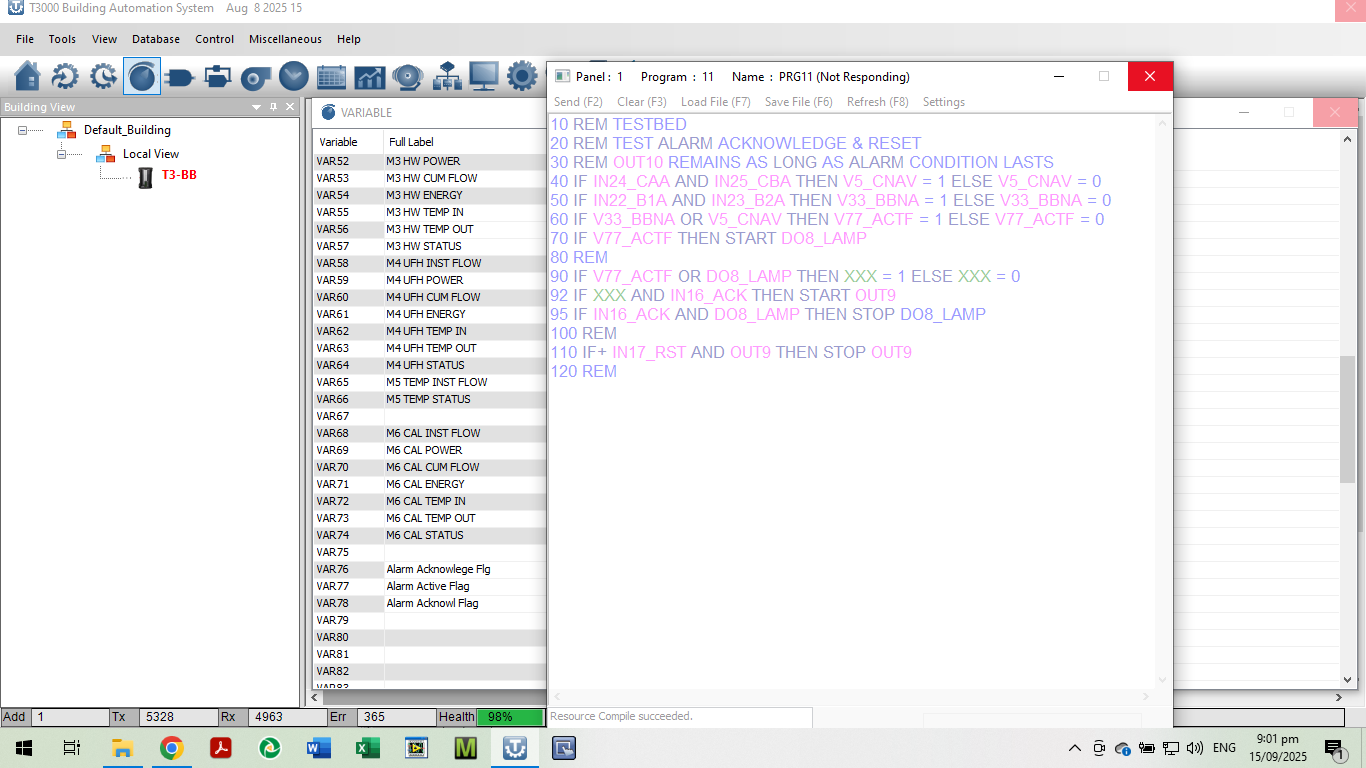
Task: Pin the Building View panel
Action: click(x=273, y=107)
